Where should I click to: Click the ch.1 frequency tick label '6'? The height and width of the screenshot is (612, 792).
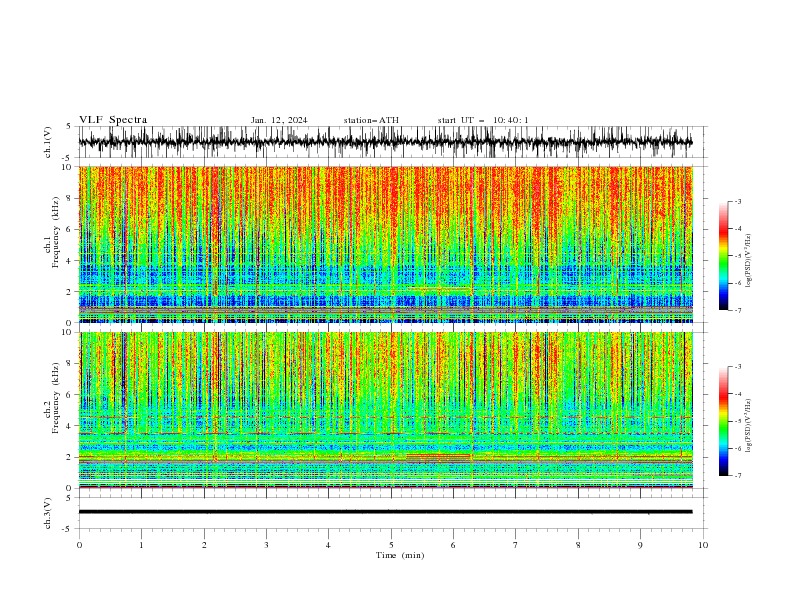tap(70, 229)
